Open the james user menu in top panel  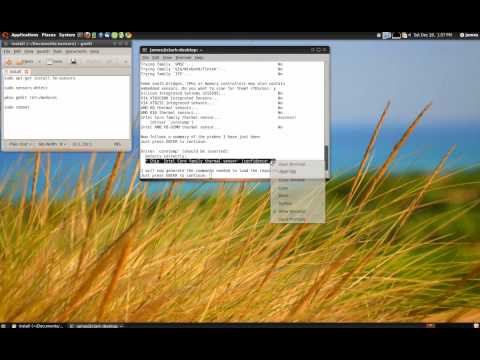pos(469,35)
